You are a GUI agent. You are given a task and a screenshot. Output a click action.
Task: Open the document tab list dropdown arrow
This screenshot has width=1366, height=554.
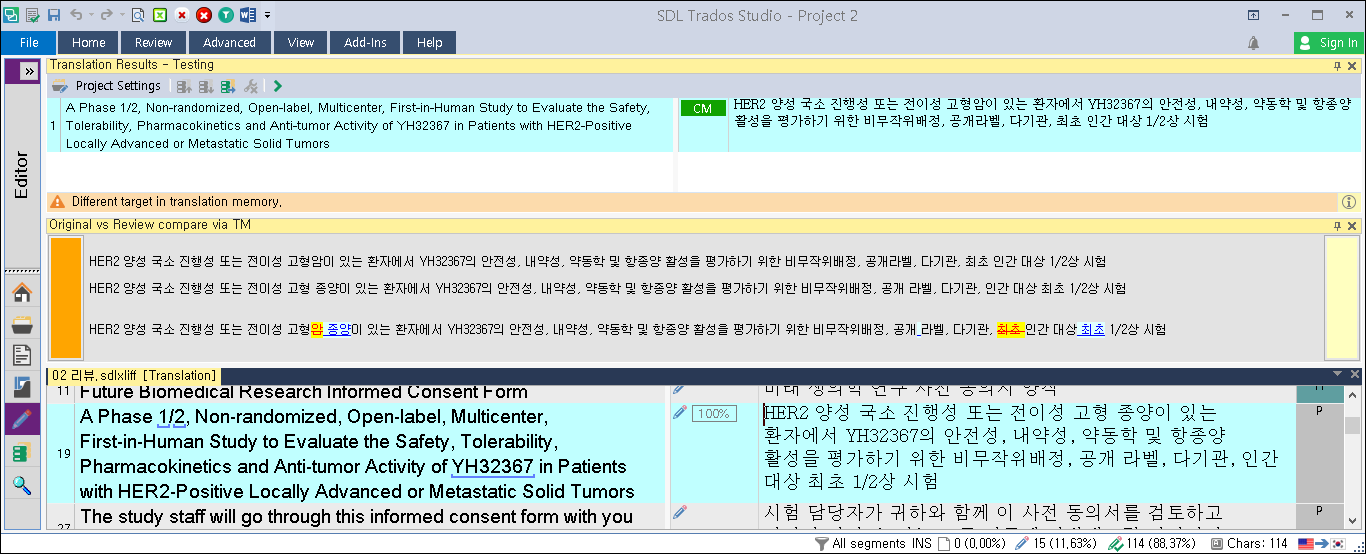point(1338,375)
